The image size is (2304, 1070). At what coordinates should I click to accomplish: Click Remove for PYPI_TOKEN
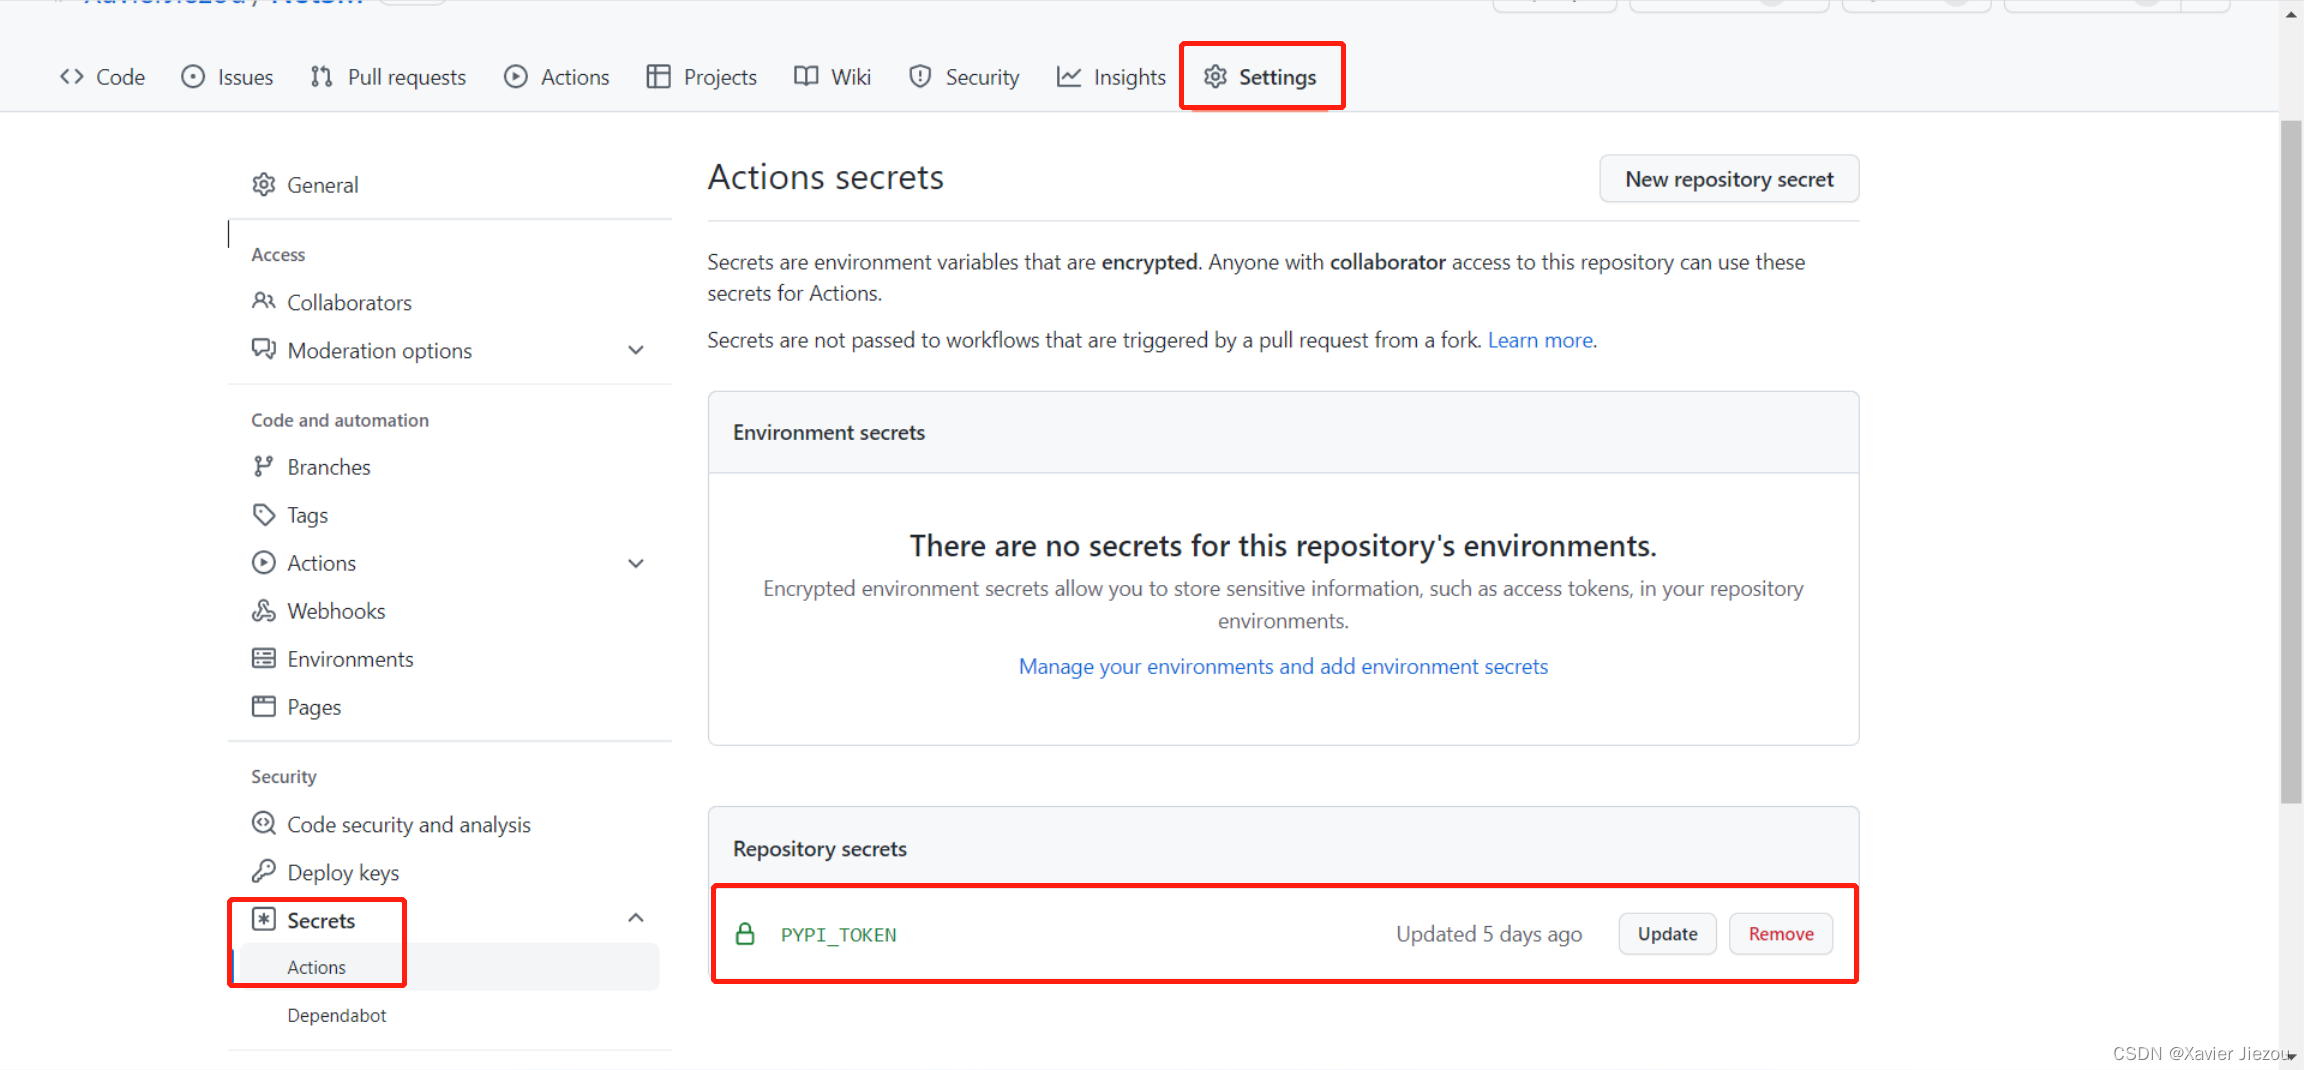coord(1781,934)
